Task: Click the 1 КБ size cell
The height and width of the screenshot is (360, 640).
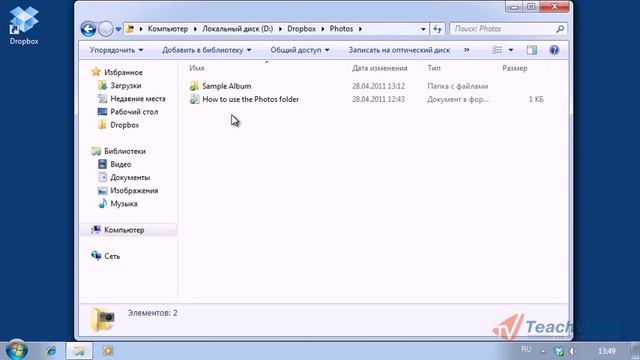Action: point(536,99)
